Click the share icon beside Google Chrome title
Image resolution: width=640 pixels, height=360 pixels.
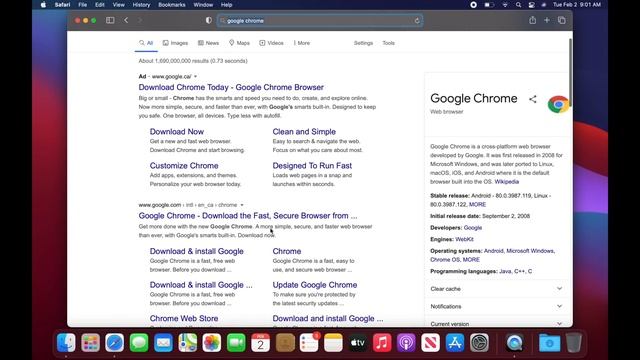533,99
